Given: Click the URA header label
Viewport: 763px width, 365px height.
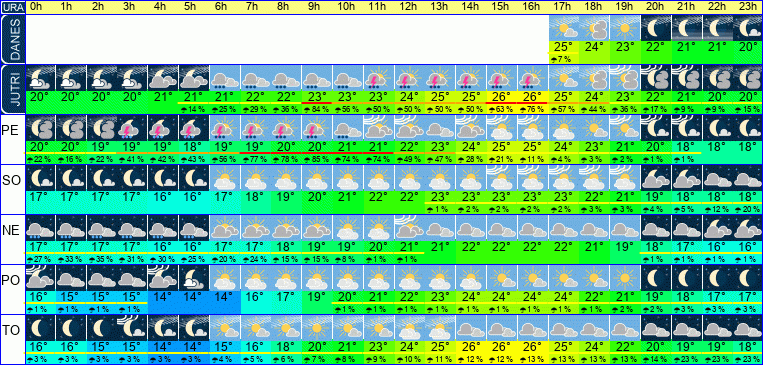Looking at the screenshot, I should point(13,7).
